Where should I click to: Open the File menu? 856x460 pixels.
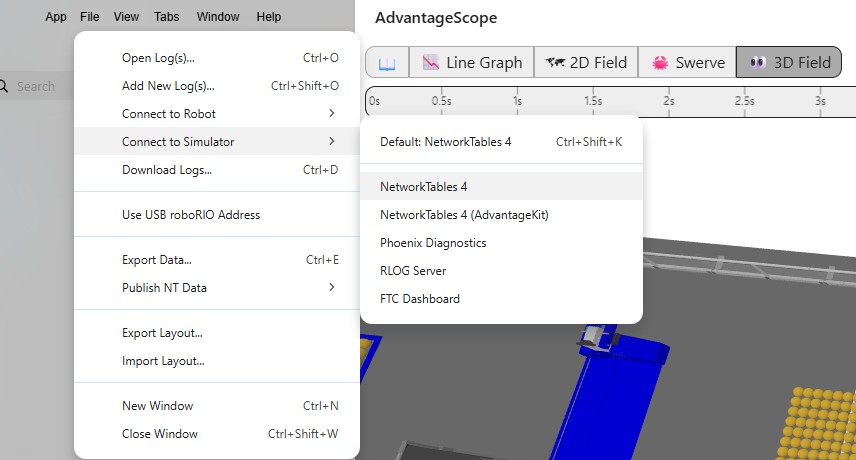pyautogui.click(x=90, y=17)
